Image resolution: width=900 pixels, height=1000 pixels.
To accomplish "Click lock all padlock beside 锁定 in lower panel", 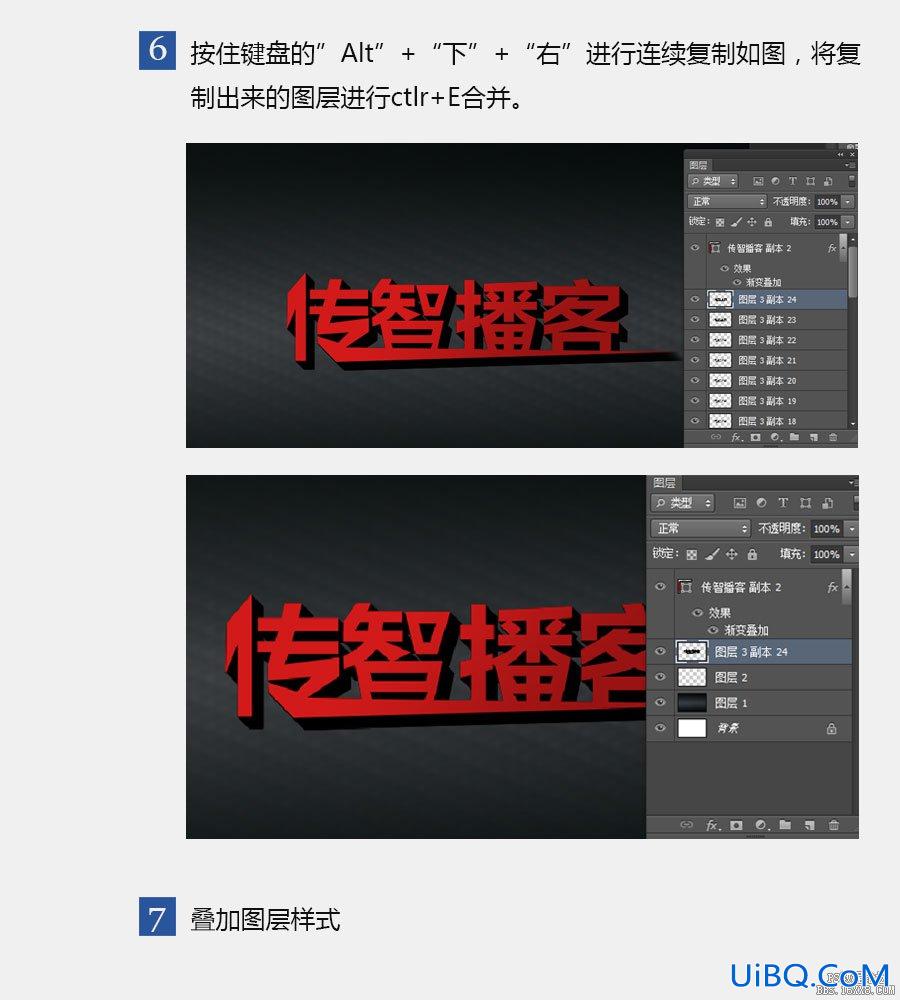I will 752,554.
